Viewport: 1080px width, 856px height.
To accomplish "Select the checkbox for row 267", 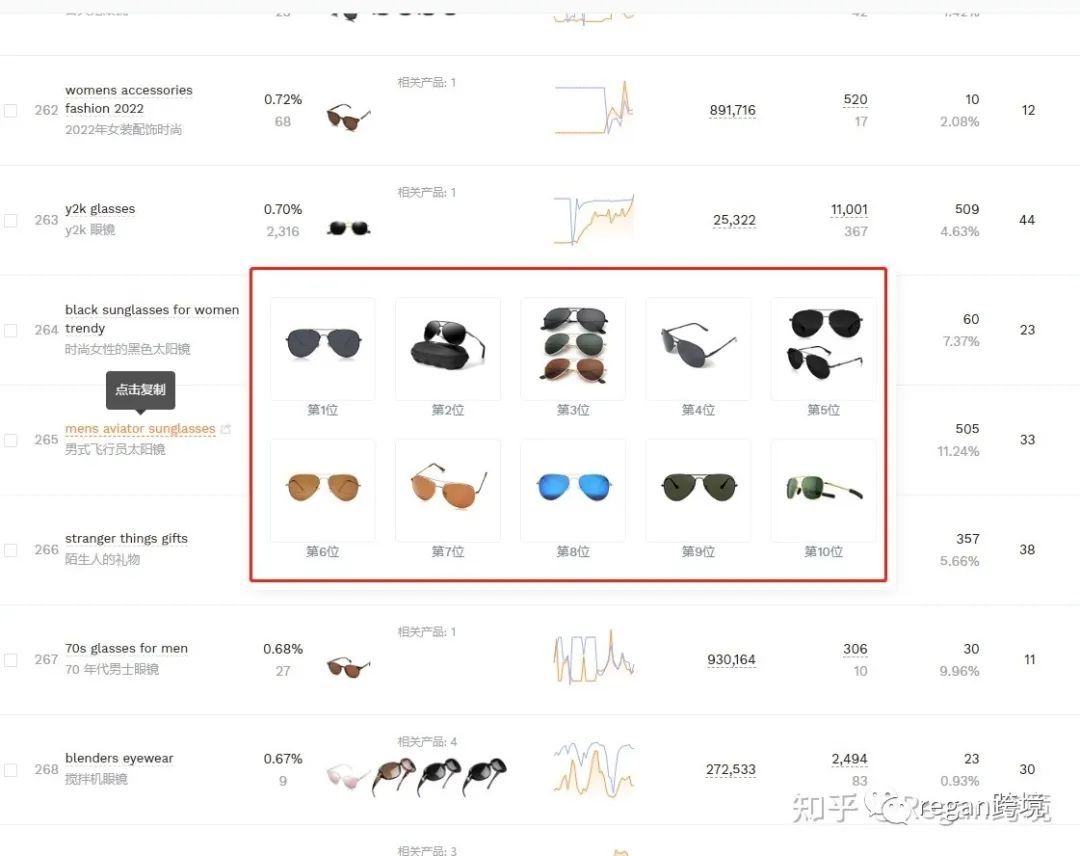I will [x=11, y=660].
